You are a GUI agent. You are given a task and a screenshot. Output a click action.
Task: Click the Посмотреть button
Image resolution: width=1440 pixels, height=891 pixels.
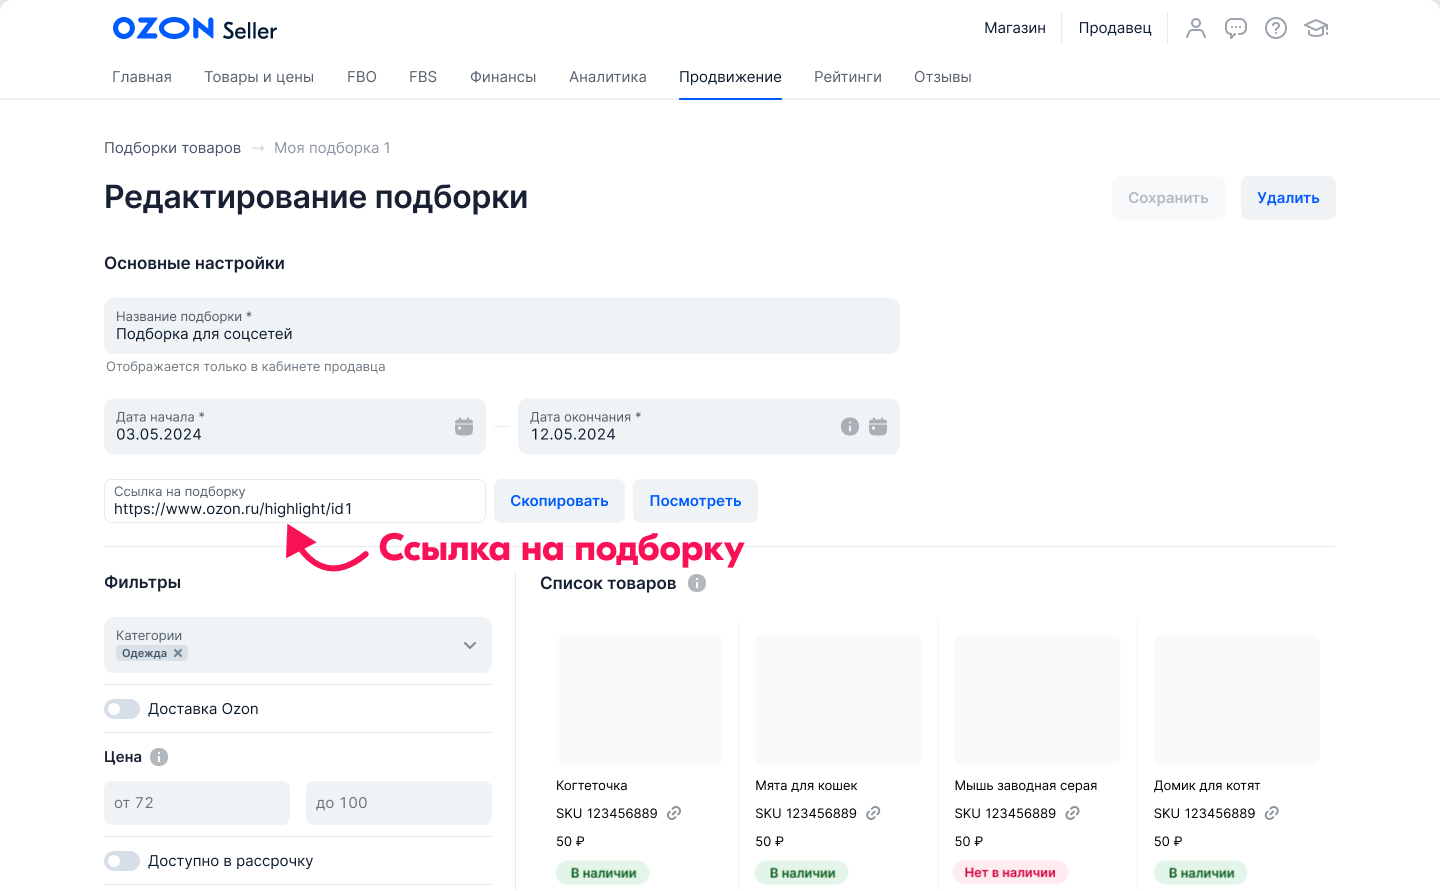pyautogui.click(x=695, y=501)
